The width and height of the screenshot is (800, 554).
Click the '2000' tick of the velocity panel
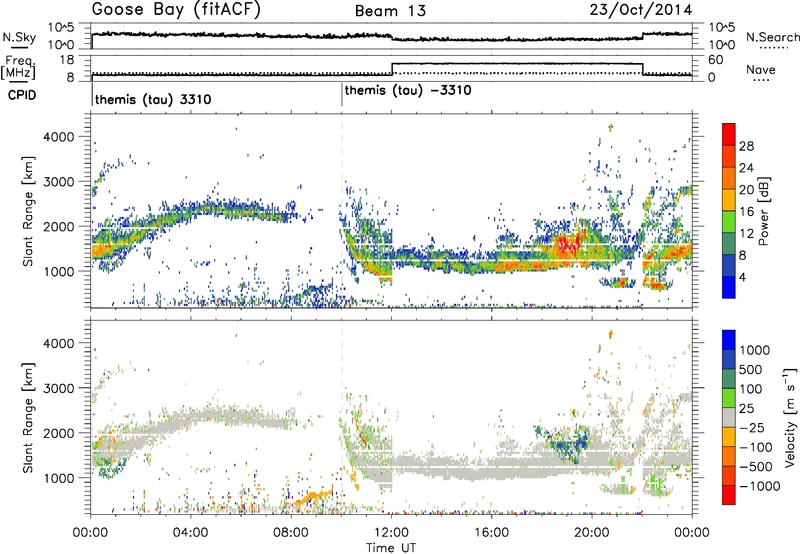tap(59, 433)
